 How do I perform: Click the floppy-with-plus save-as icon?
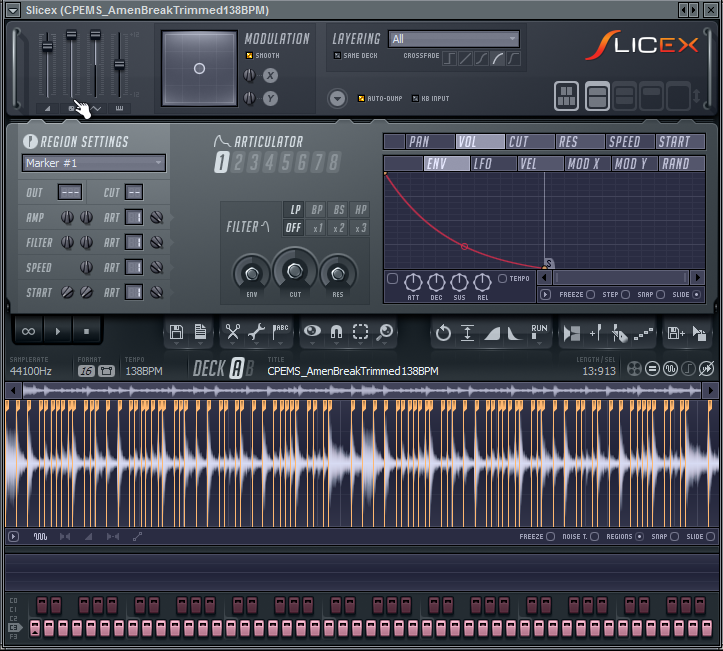(676, 333)
